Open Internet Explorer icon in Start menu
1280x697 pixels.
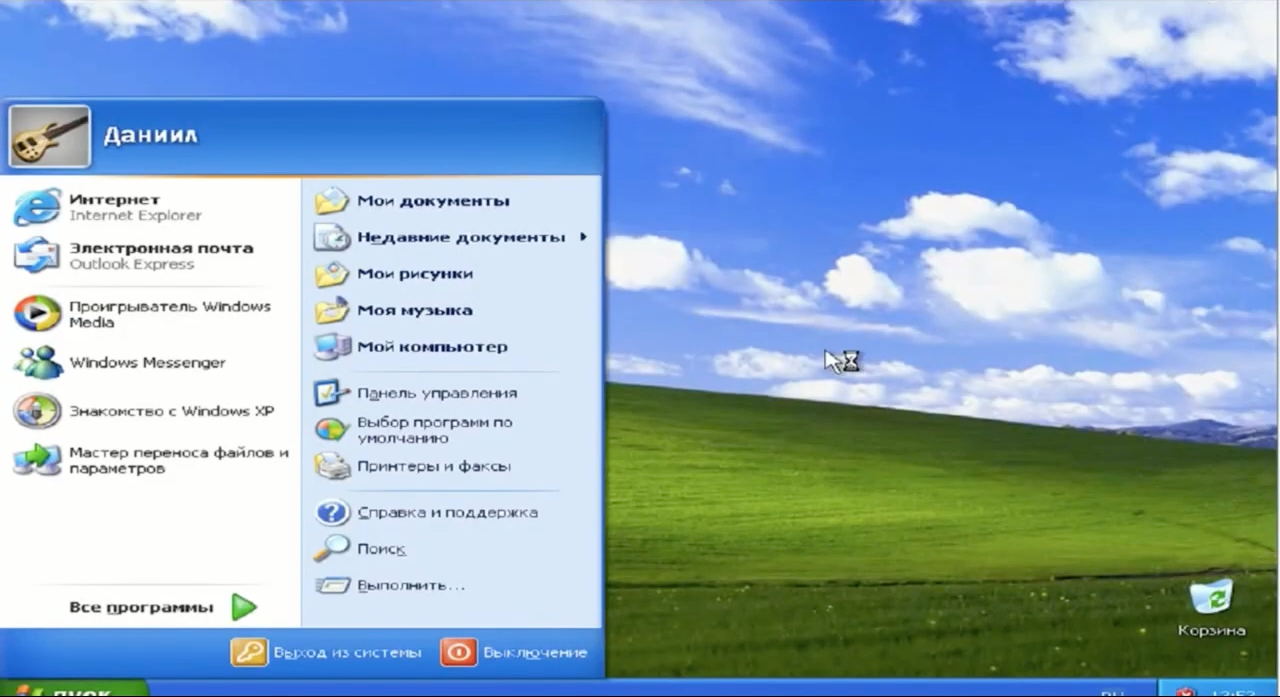37,207
